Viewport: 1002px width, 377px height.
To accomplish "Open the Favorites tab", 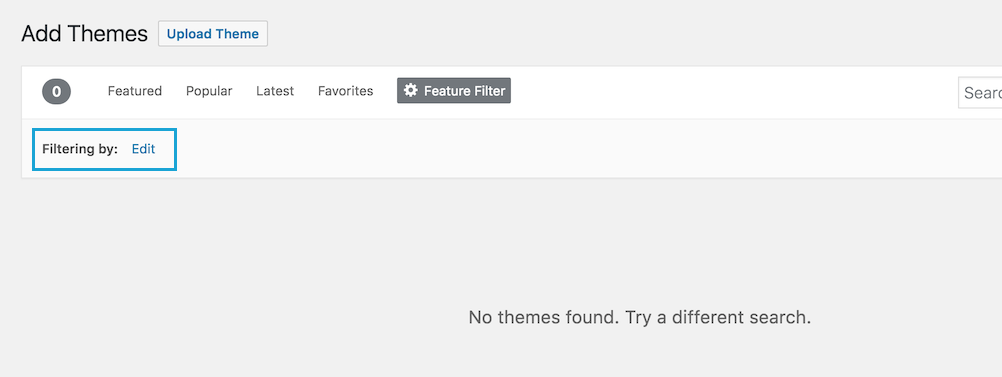I will 346,91.
